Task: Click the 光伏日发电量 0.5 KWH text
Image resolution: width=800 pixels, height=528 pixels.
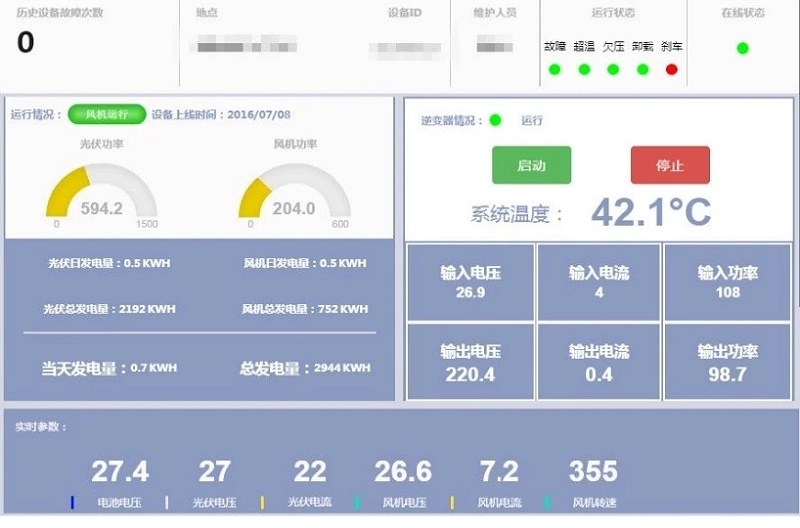Action: pyautogui.click(x=109, y=263)
